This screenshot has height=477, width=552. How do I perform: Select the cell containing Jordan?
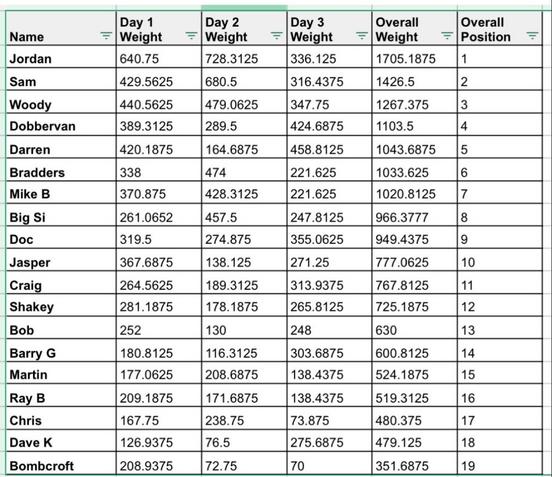pyautogui.click(x=61, y=57)
